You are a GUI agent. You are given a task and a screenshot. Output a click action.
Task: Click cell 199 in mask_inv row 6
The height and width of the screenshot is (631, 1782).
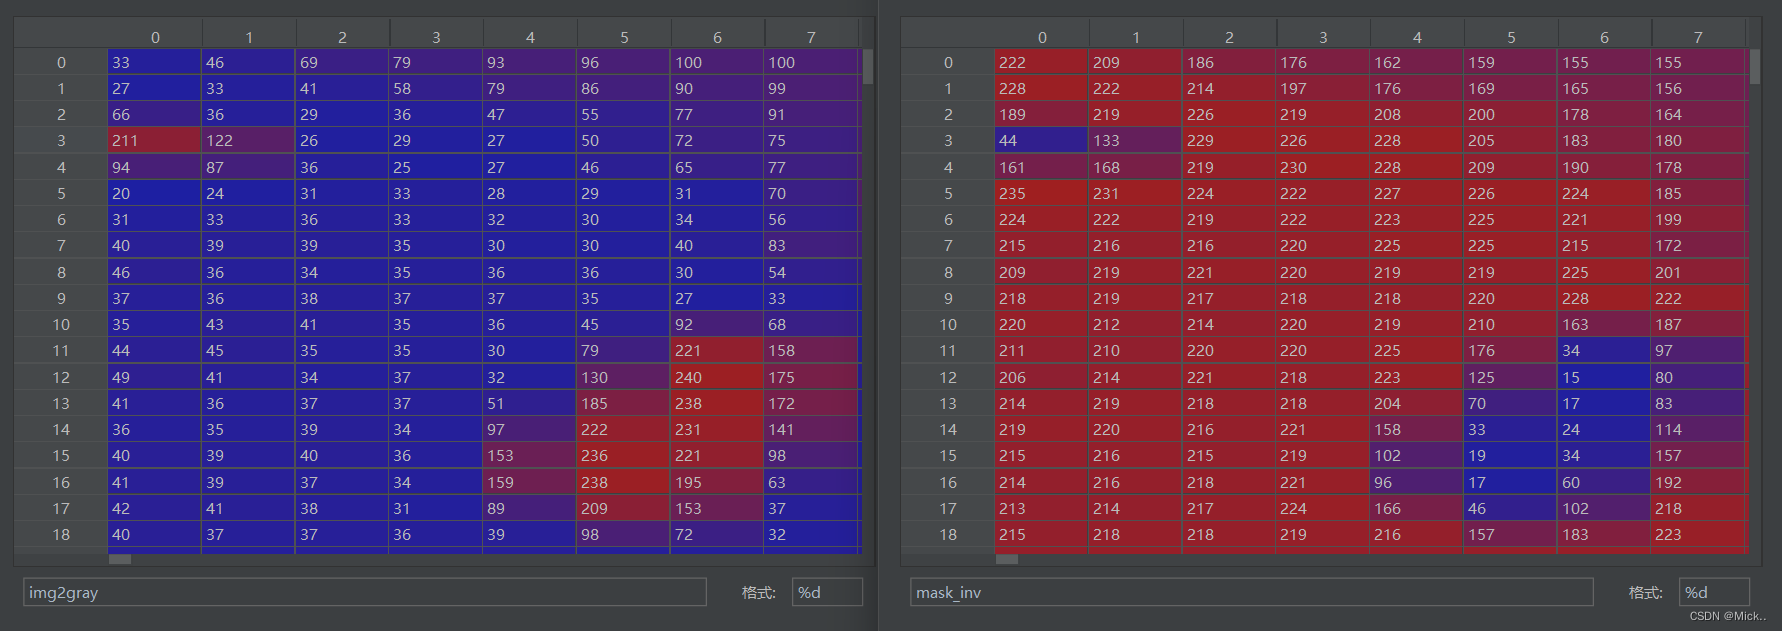(x=1698, y=220)
